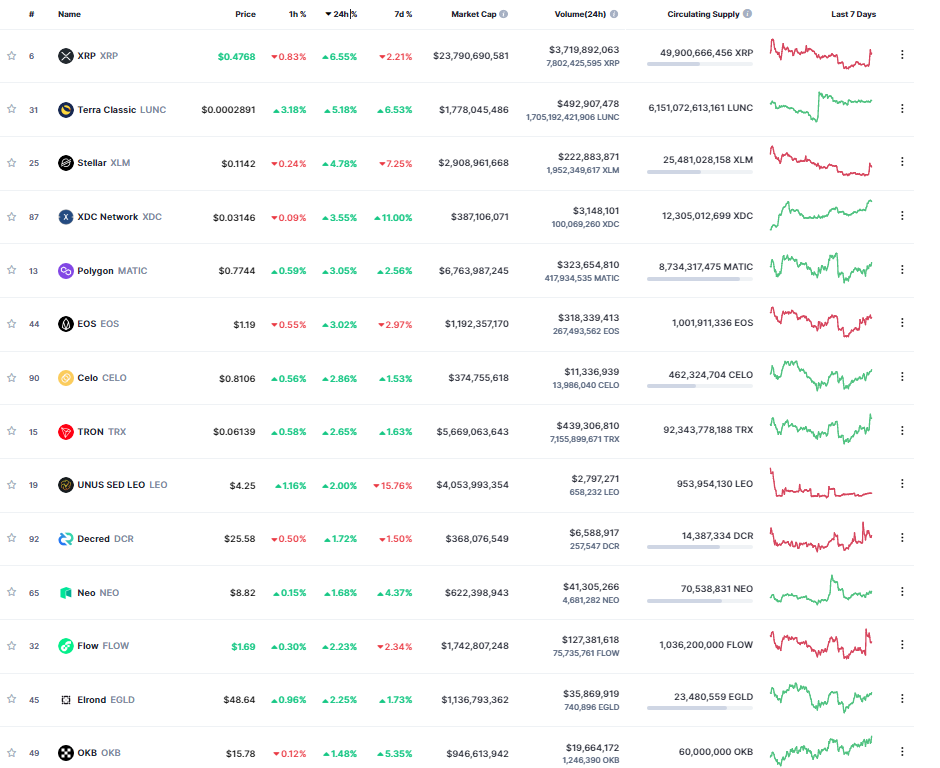Click the Flow coin logo icon
This screenshot has width=940, height=768.
[65, 646]
